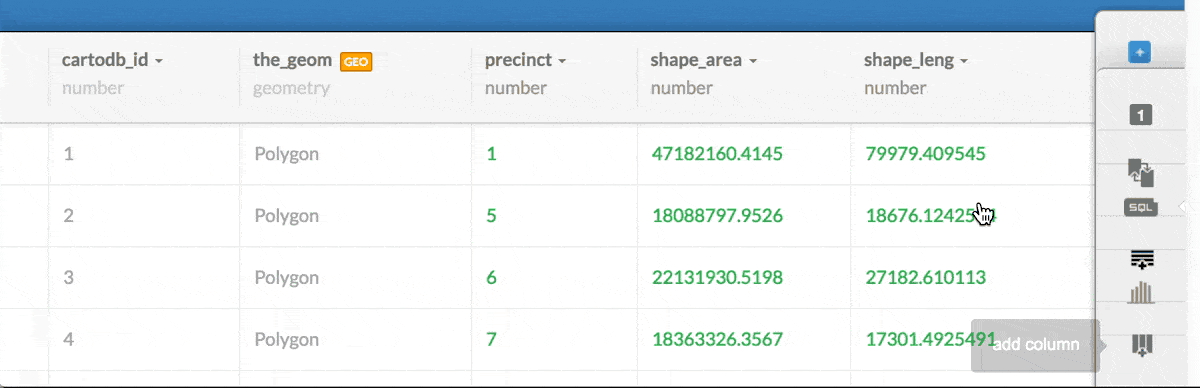Select the layer number 1 icon
Screen dimensions: 1200x388
tap(1141, 115)
